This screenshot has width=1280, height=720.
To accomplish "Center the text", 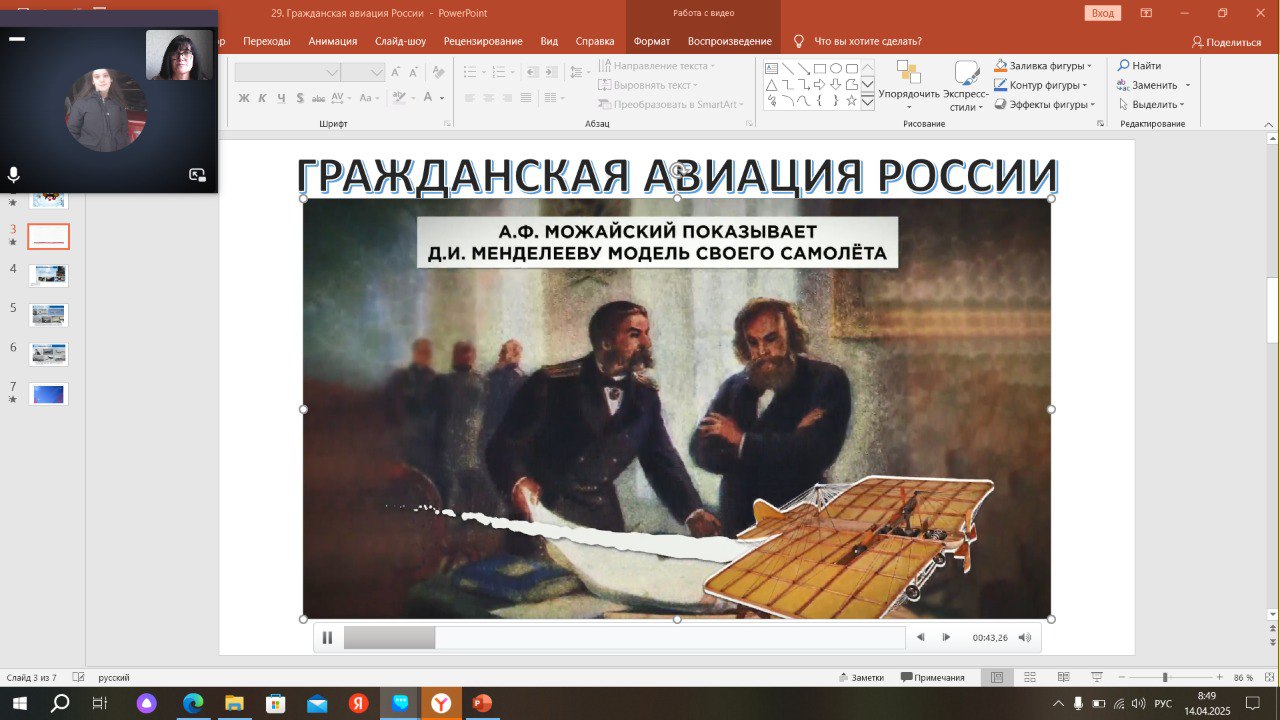I will [x=489, y=98].
